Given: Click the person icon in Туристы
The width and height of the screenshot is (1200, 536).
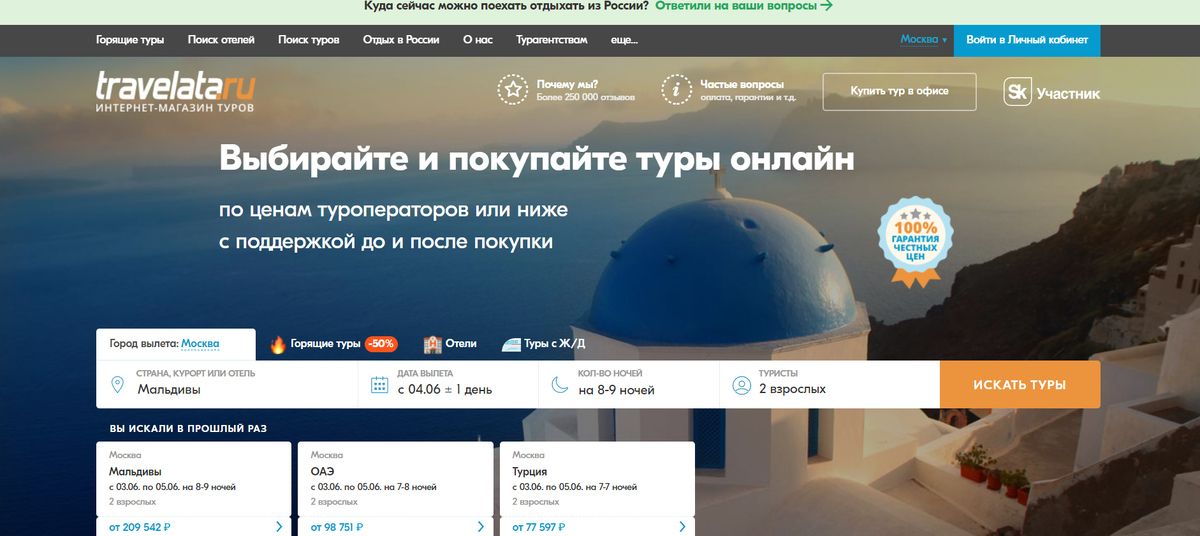Looking at the screenshot, I should [741, 385].
